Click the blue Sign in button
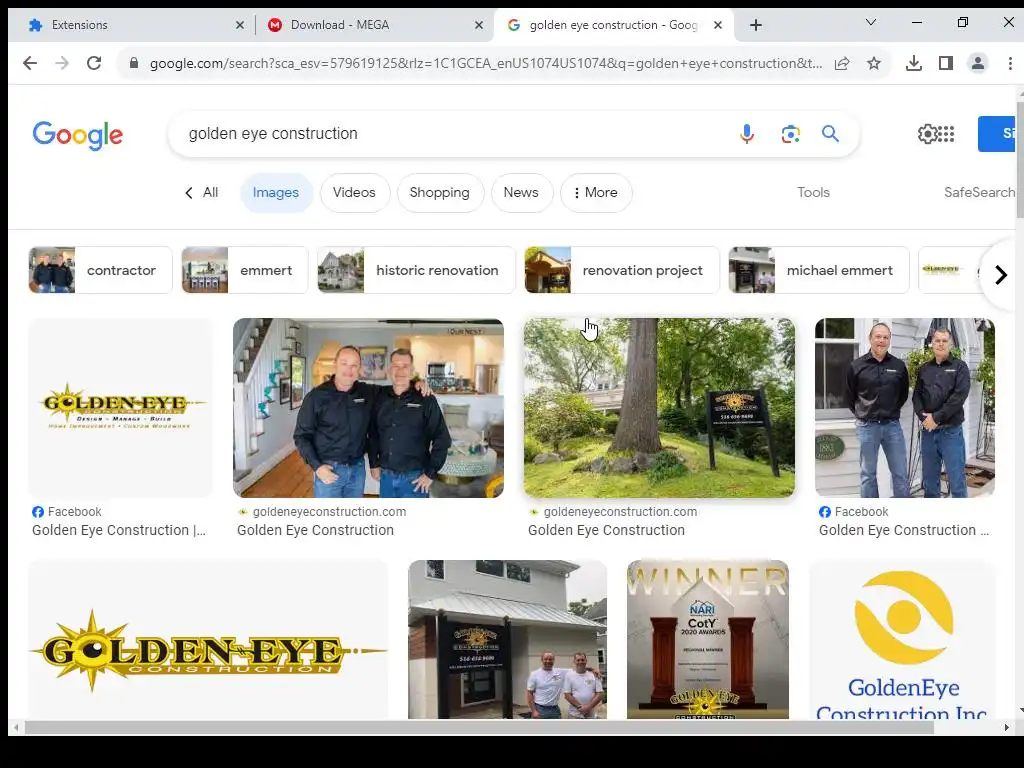This screenshot has height=768, width=1024. [997, 134]
